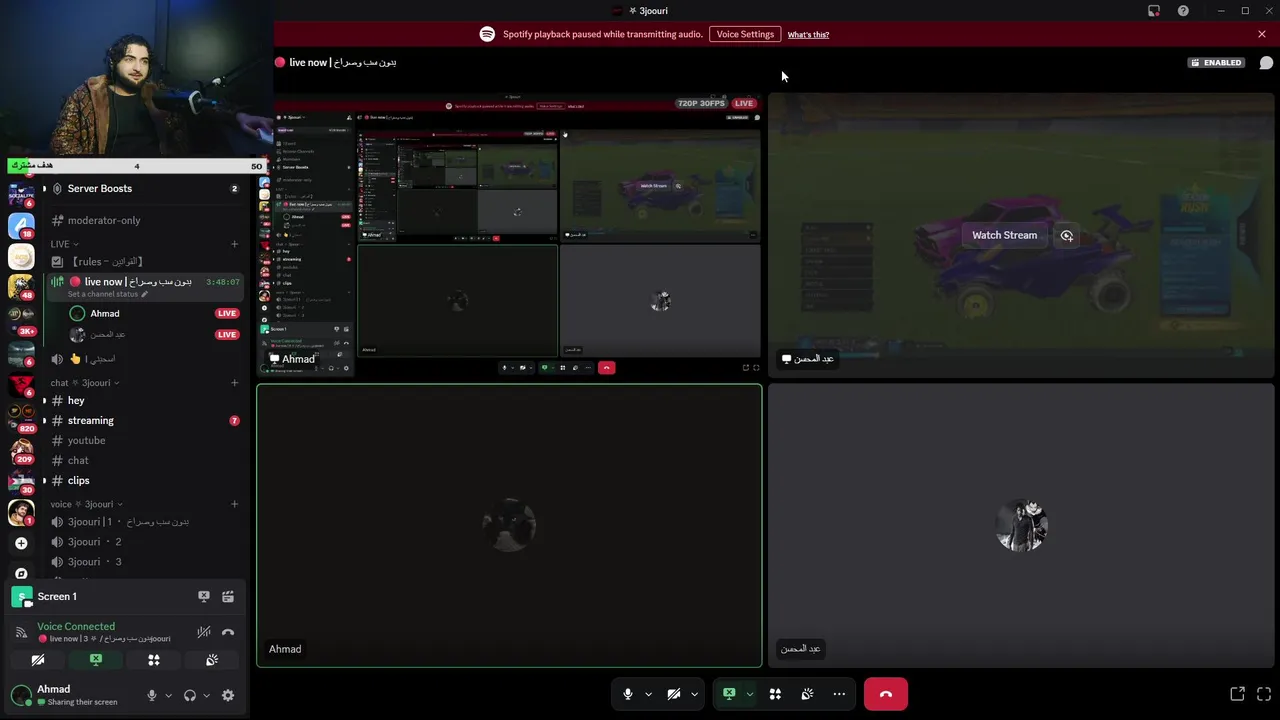Viewport: 1280px width, 720px height.
Task: Open soundboard in bottom call bar
Action: point(807,694)
